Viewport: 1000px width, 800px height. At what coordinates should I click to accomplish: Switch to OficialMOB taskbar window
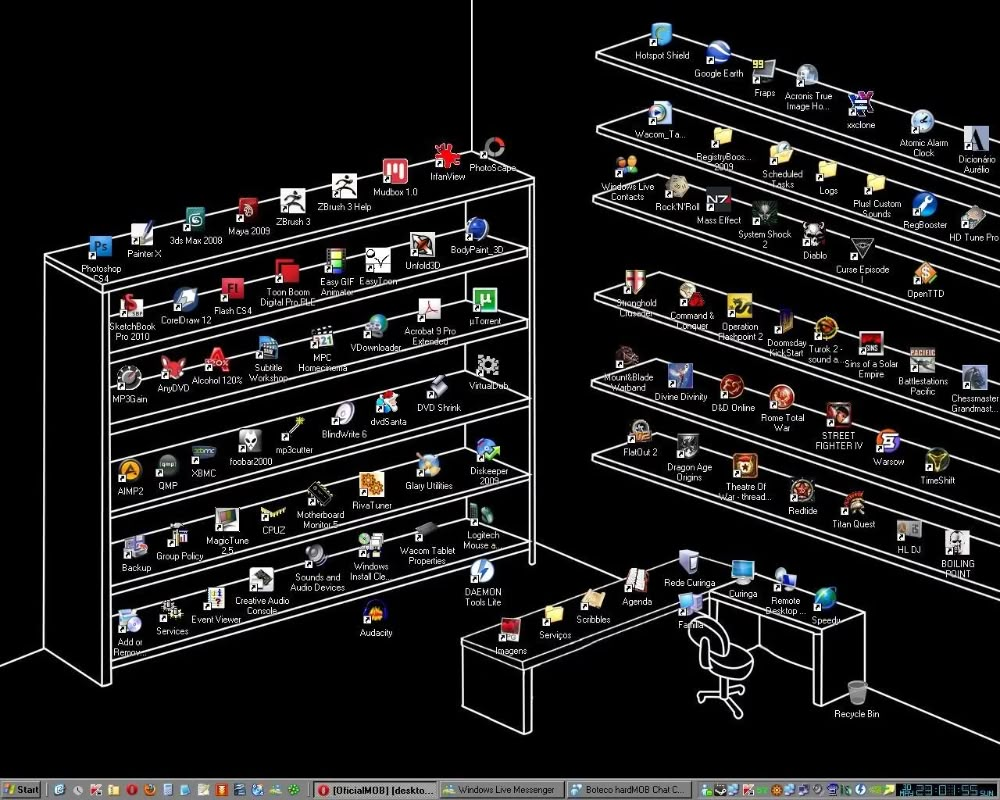click(376, 790)
